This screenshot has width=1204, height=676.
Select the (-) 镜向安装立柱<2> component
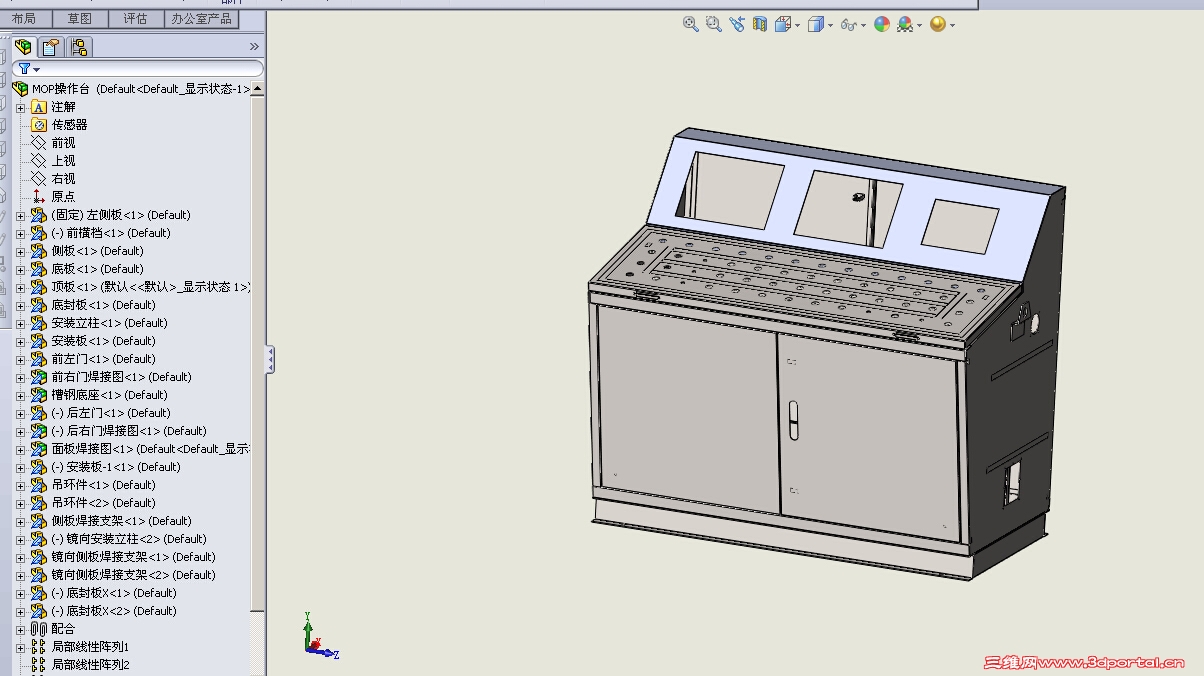coord(129,539)
